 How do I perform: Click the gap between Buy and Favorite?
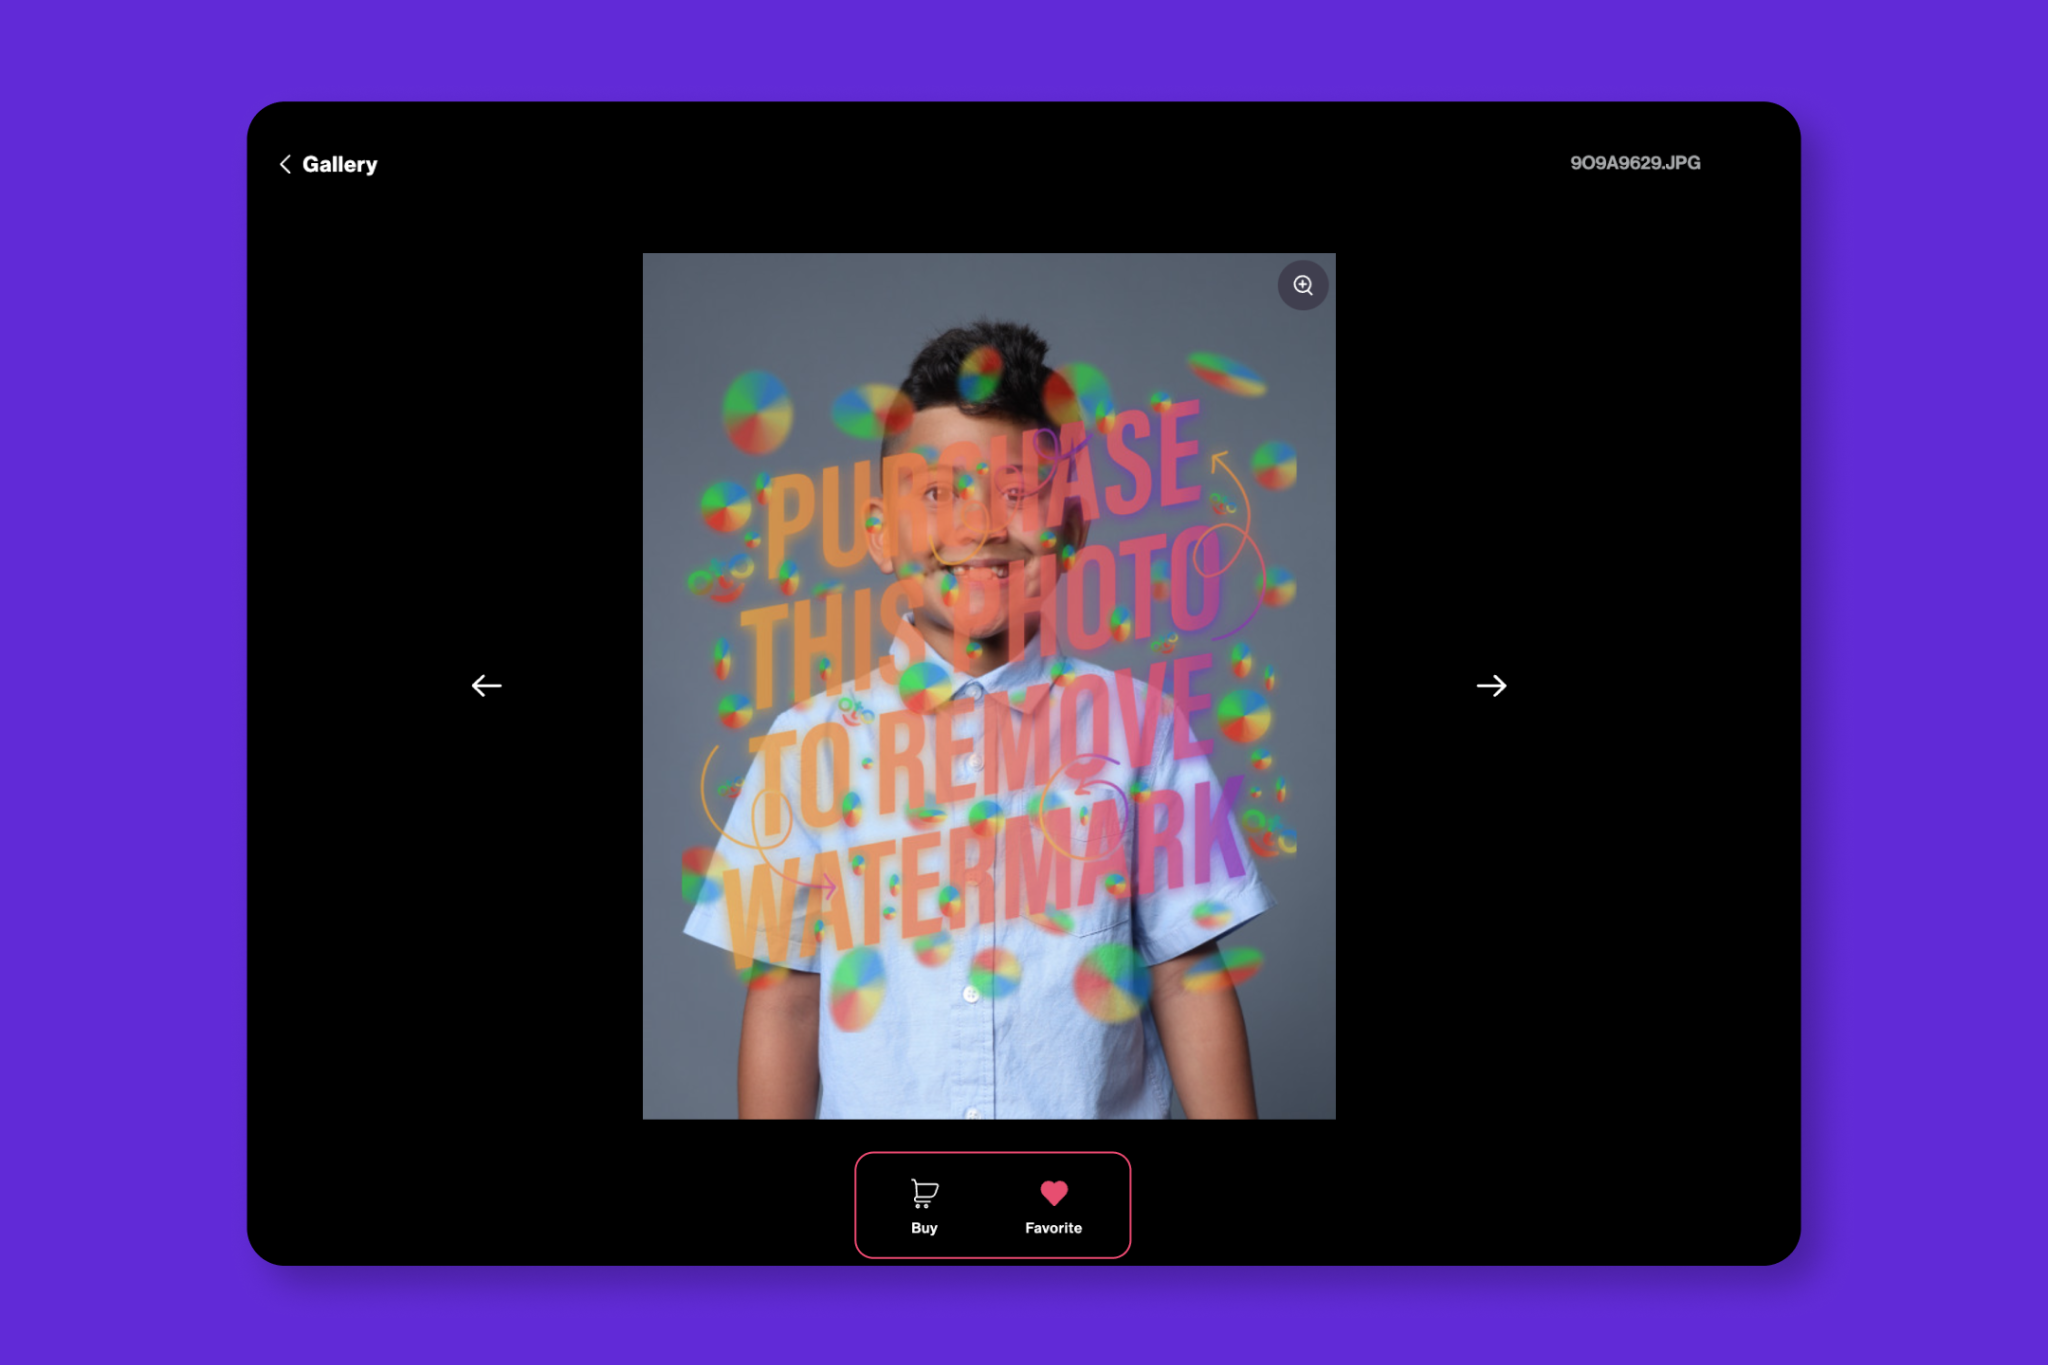click(x=990, y=1205)
